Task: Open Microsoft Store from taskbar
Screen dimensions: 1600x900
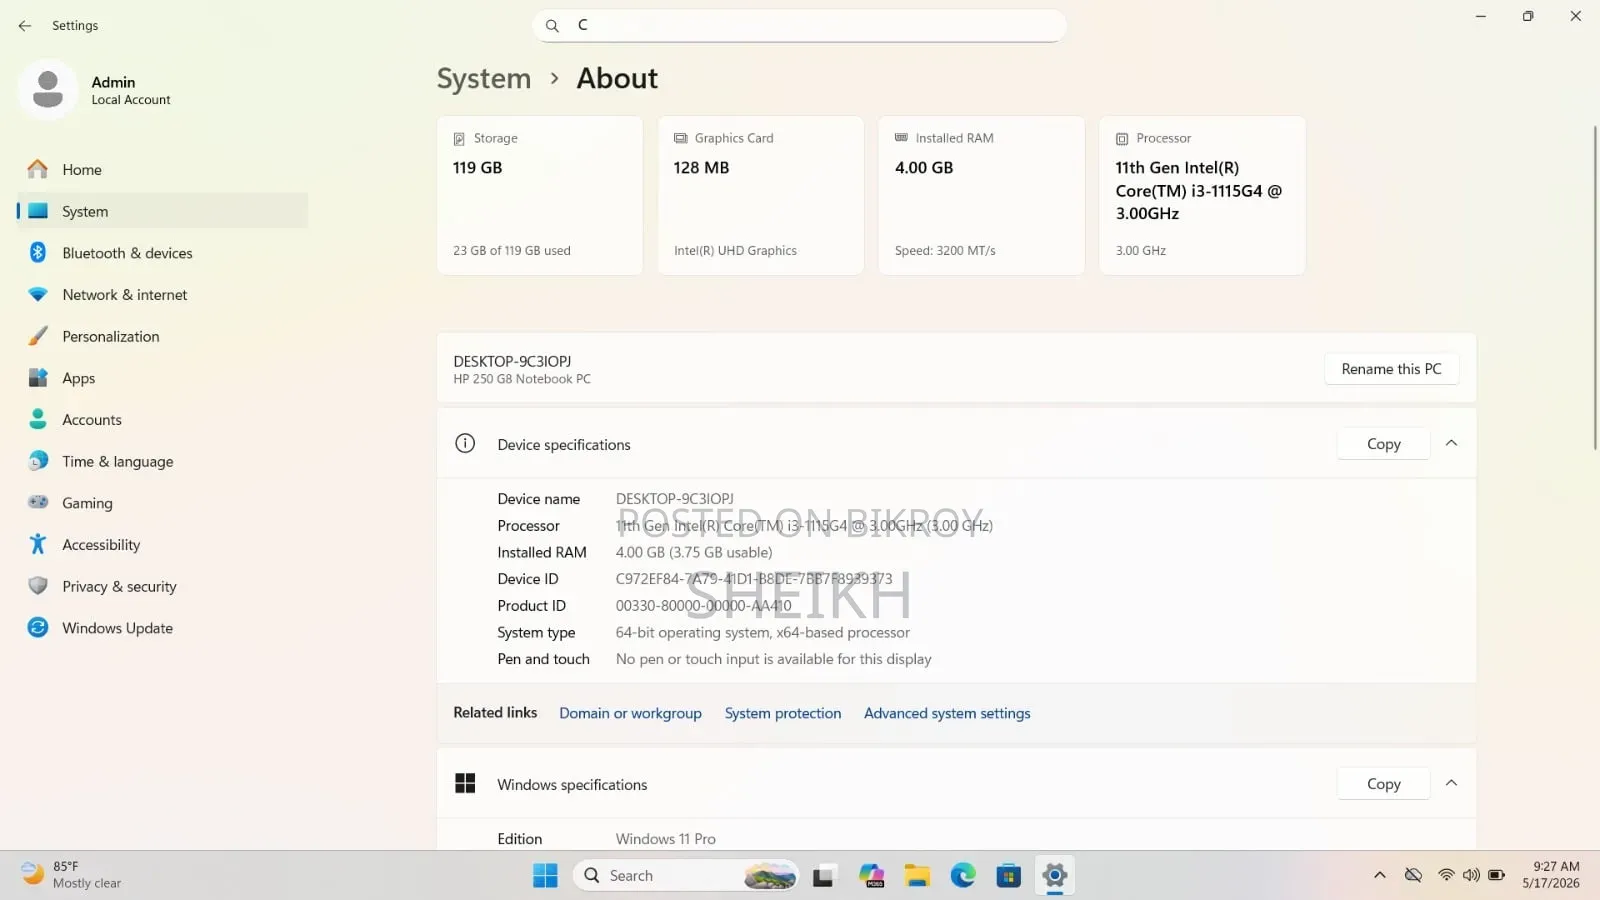Action: tap(1009, 876)
